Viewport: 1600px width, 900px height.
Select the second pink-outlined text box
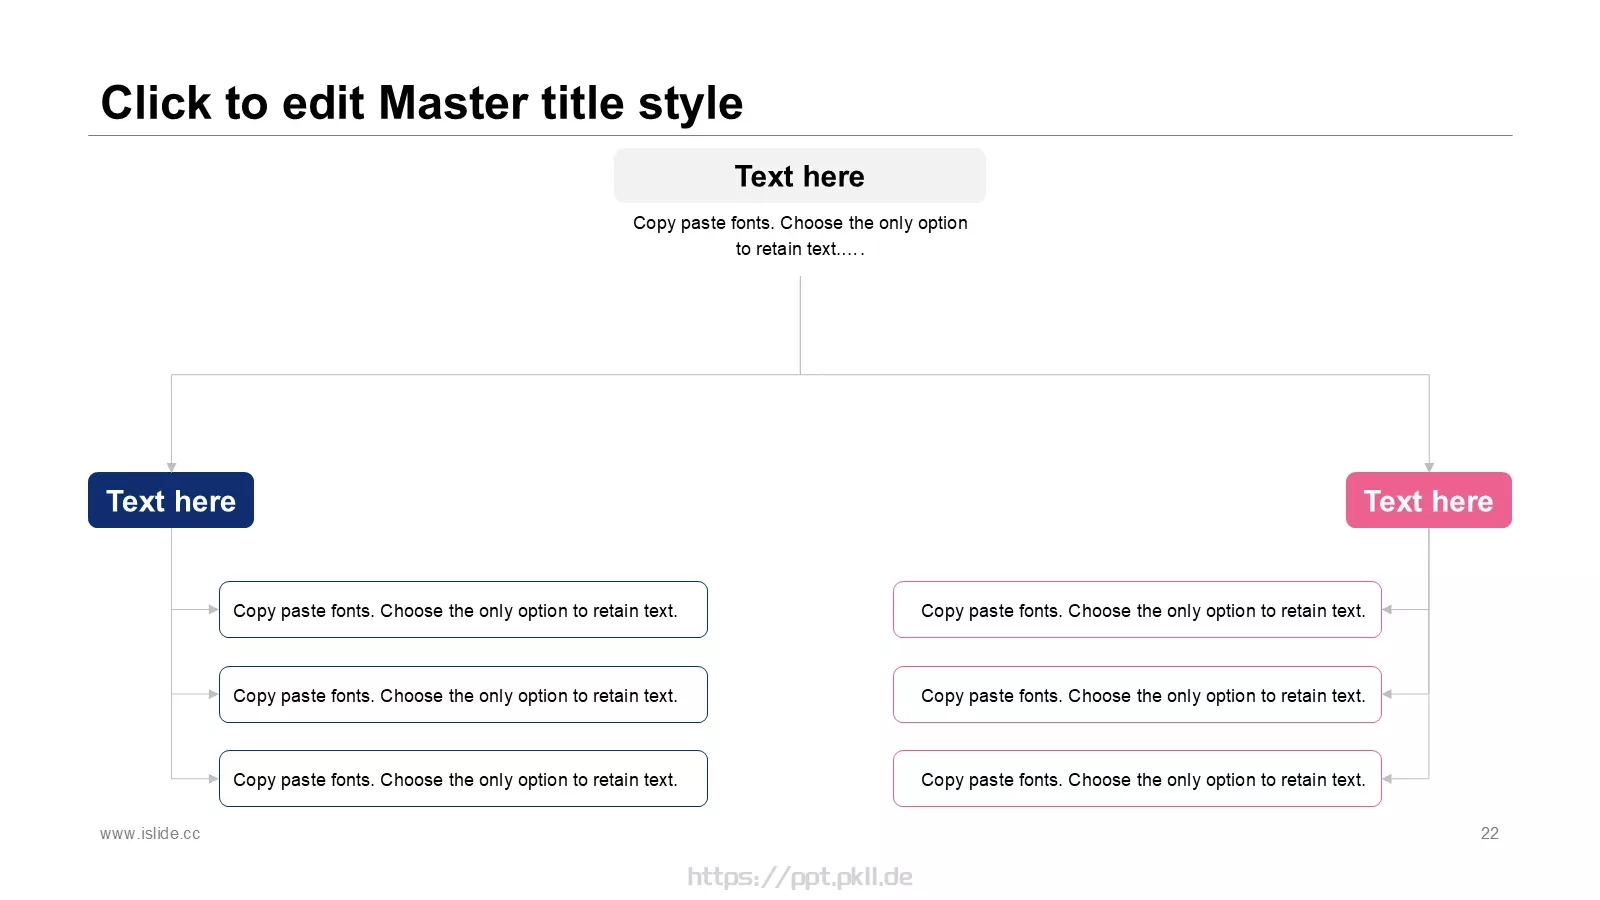(1137, 695)
